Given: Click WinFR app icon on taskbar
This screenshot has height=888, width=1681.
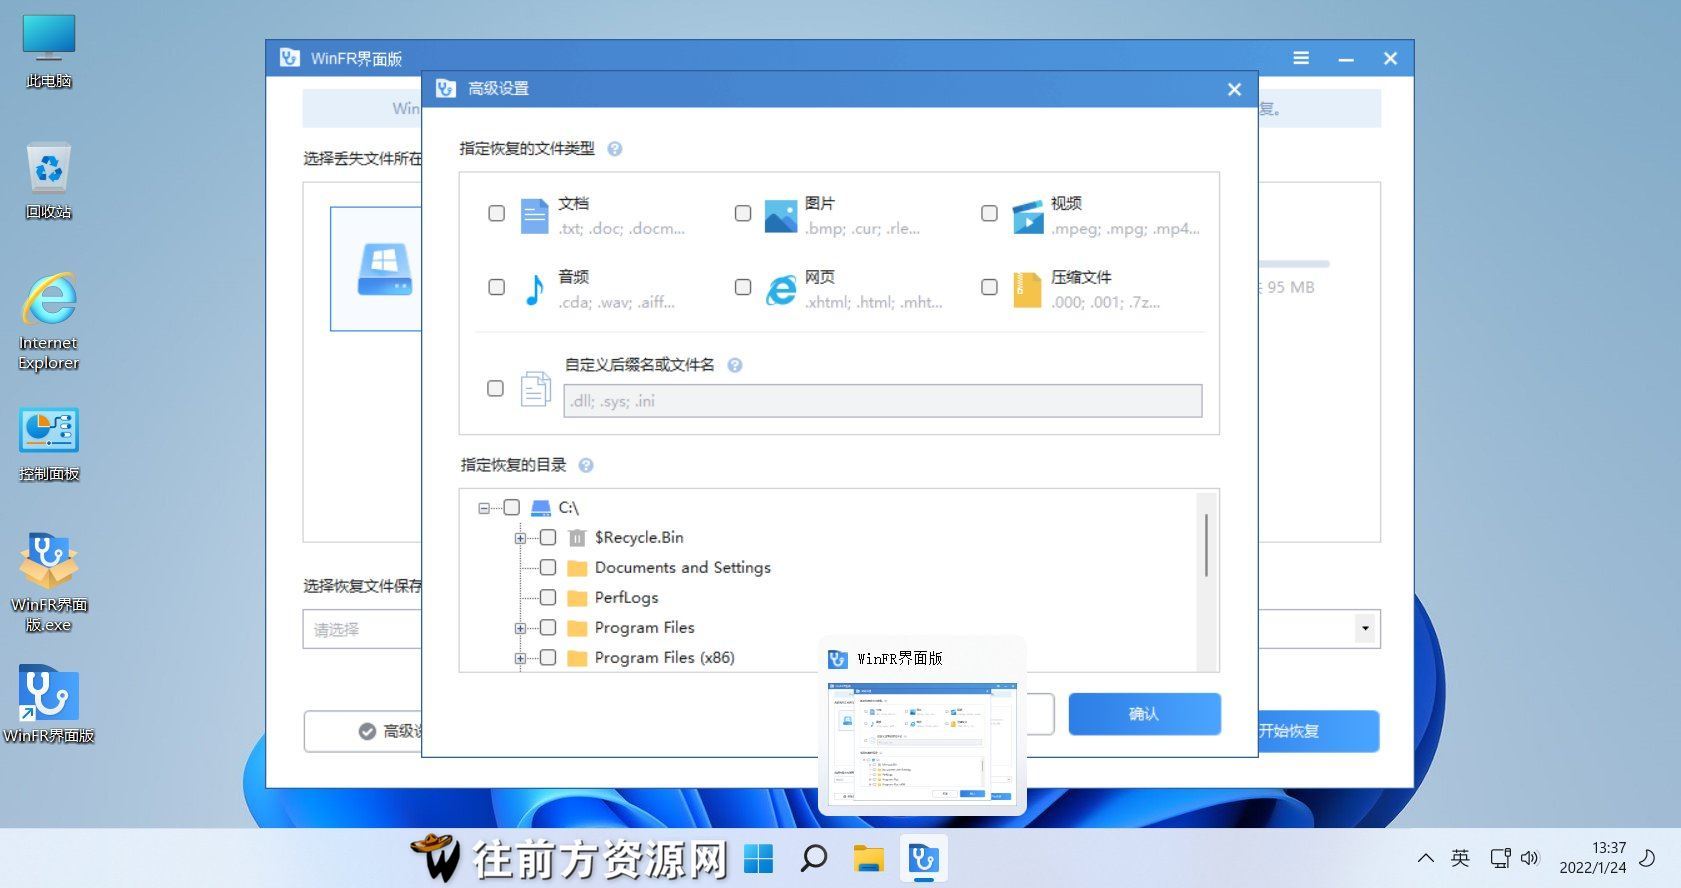Looking at the screenshot, I should click(923, 858).
